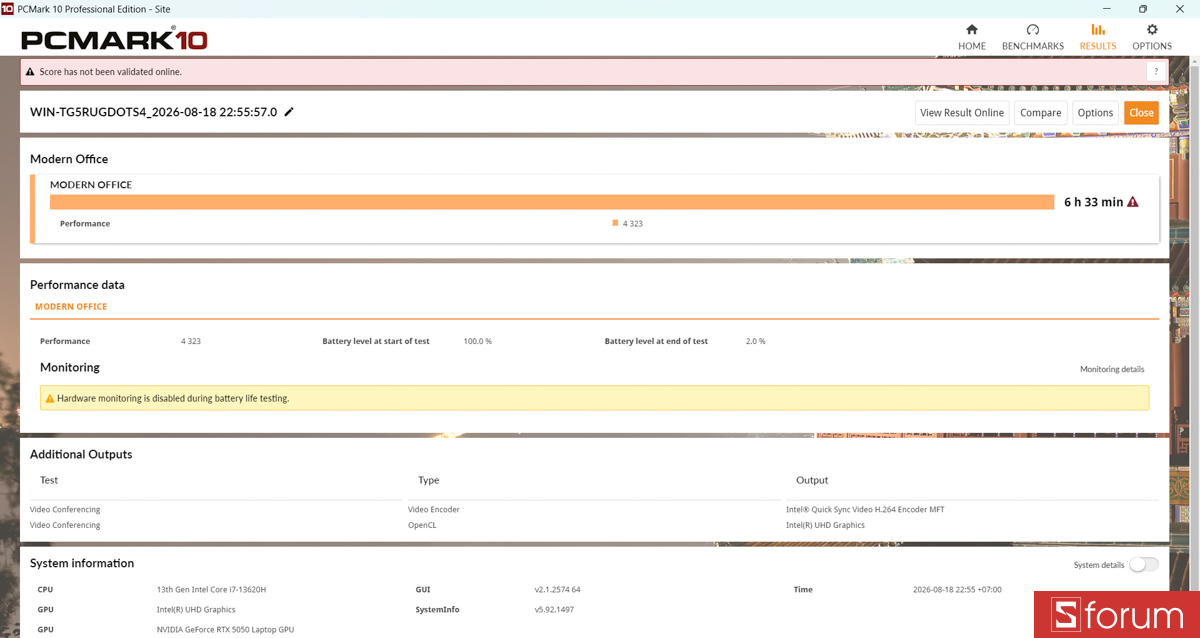The width and height of the screenshot is (1200, 638).
Task: Click the battery life warning triangle icon
Action: (1133, 202)
